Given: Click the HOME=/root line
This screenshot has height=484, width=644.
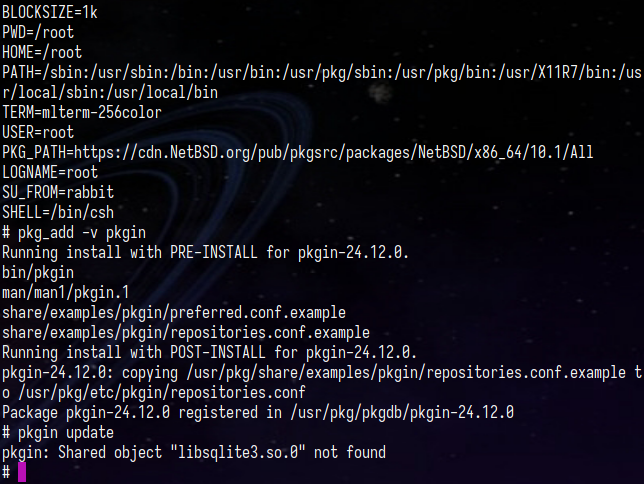Looking at the screenshot, I should pyautogui.click(x=42, y=52).
